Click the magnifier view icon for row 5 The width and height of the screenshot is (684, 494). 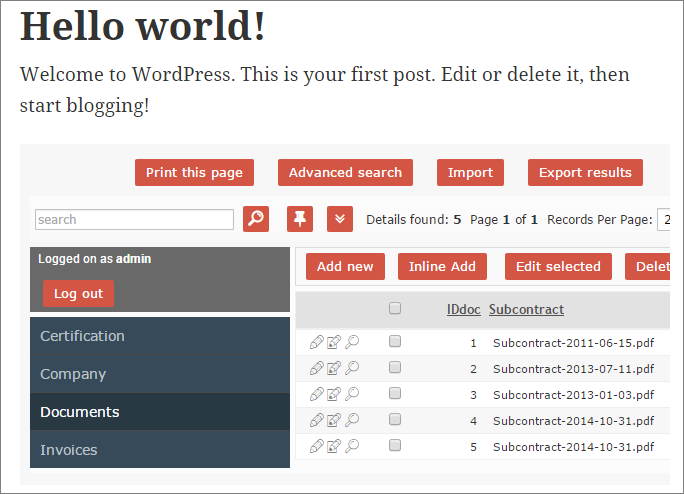click(x=352, y=446)
